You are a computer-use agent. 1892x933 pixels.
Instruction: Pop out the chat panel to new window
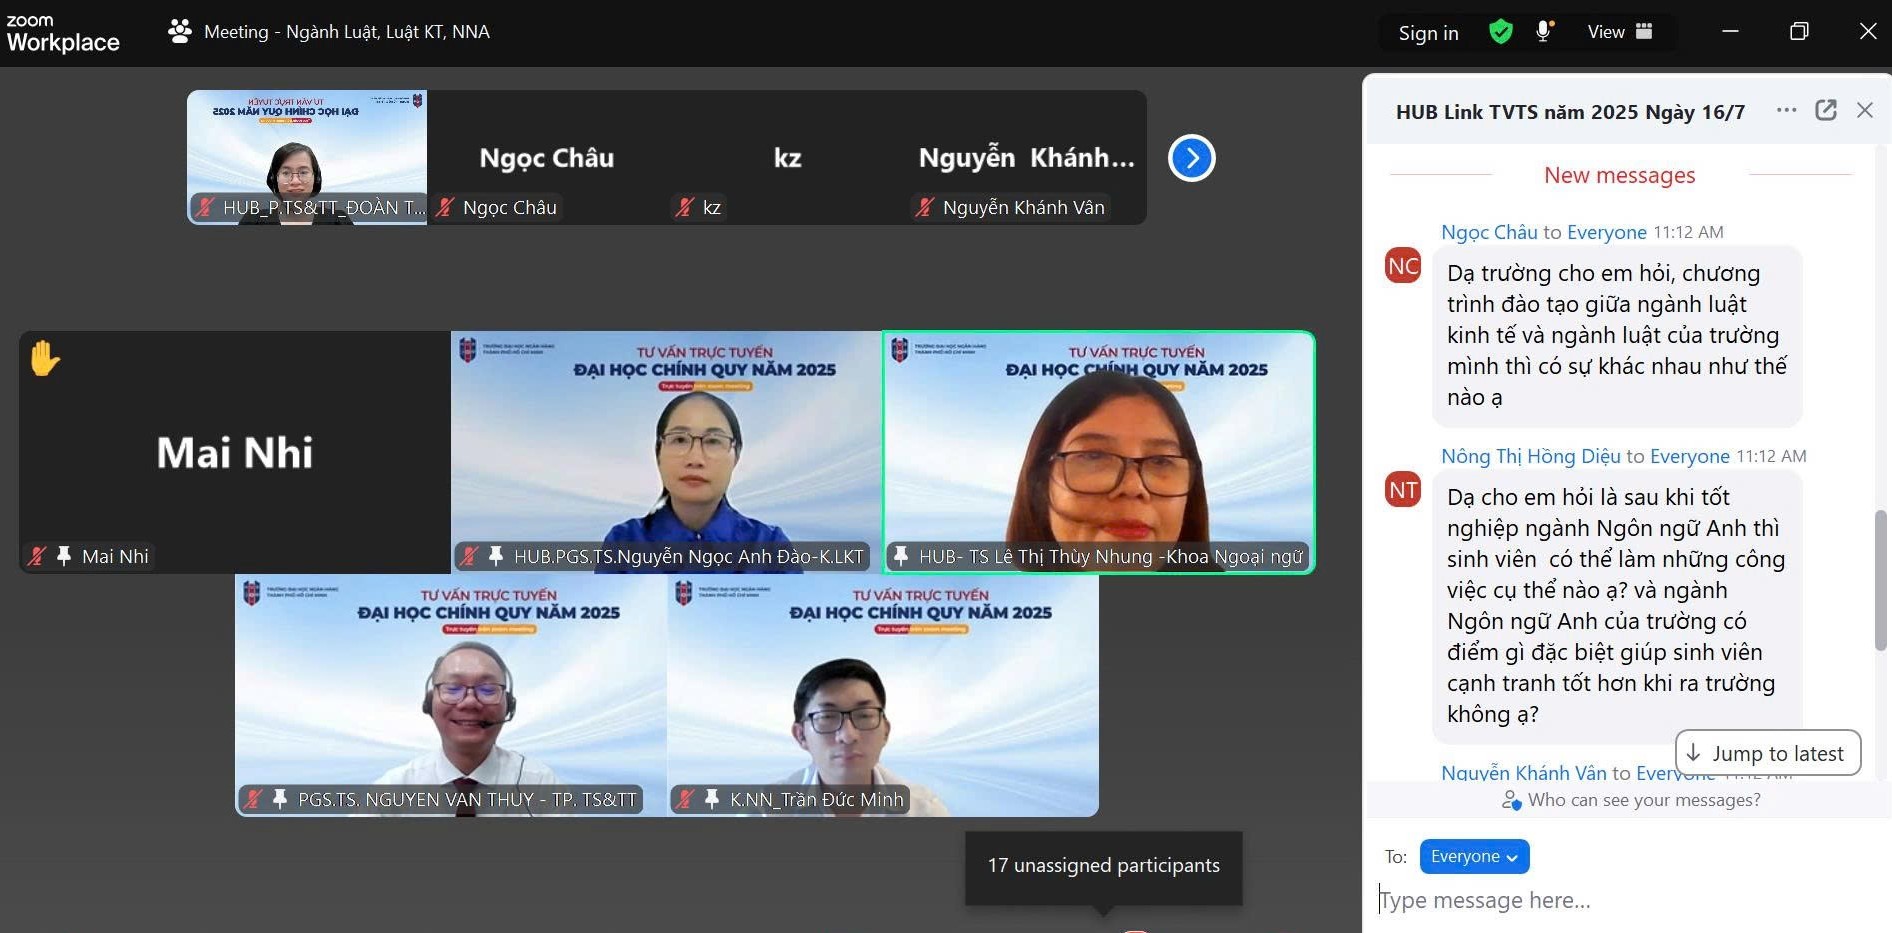tap(1826, 110)
